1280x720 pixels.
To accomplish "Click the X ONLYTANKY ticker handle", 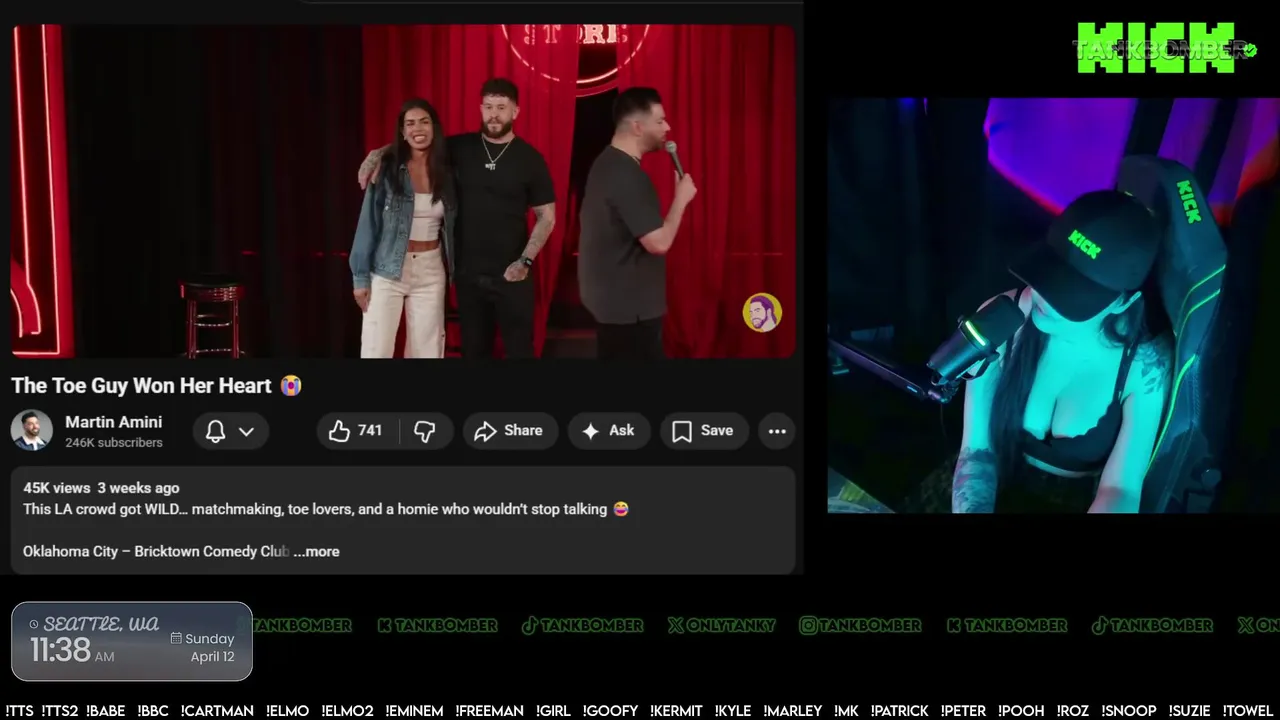I will [721, 625].
